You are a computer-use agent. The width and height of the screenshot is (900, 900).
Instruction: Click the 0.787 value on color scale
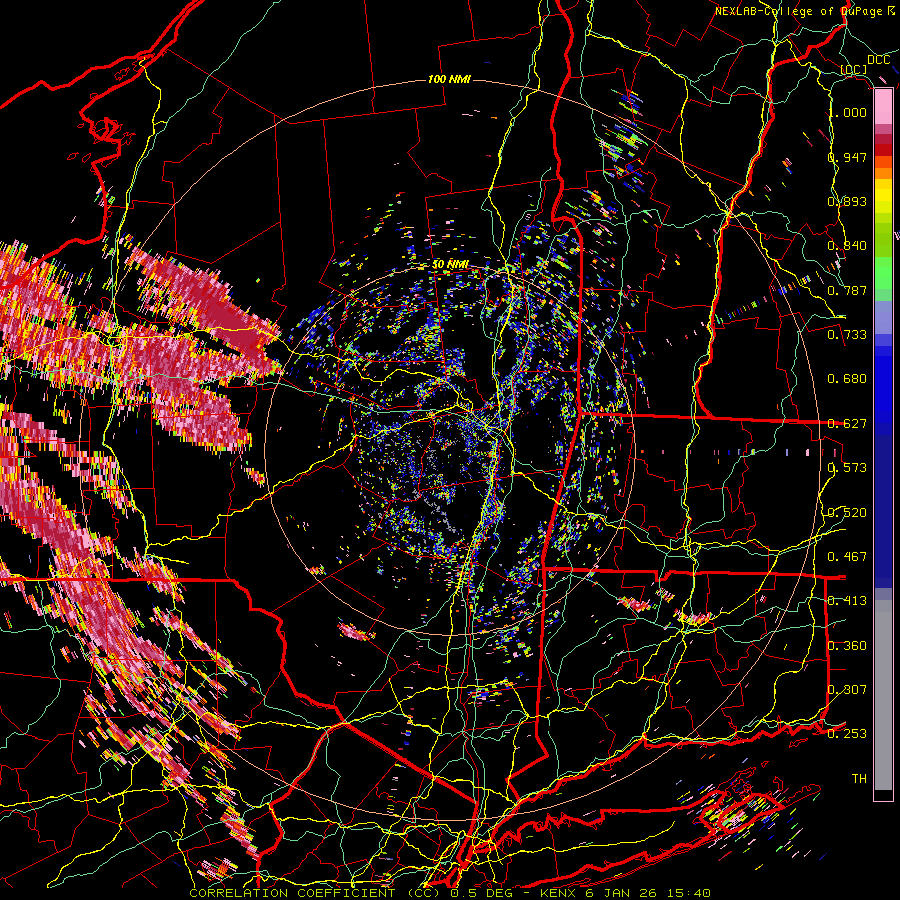coord(847,290)
